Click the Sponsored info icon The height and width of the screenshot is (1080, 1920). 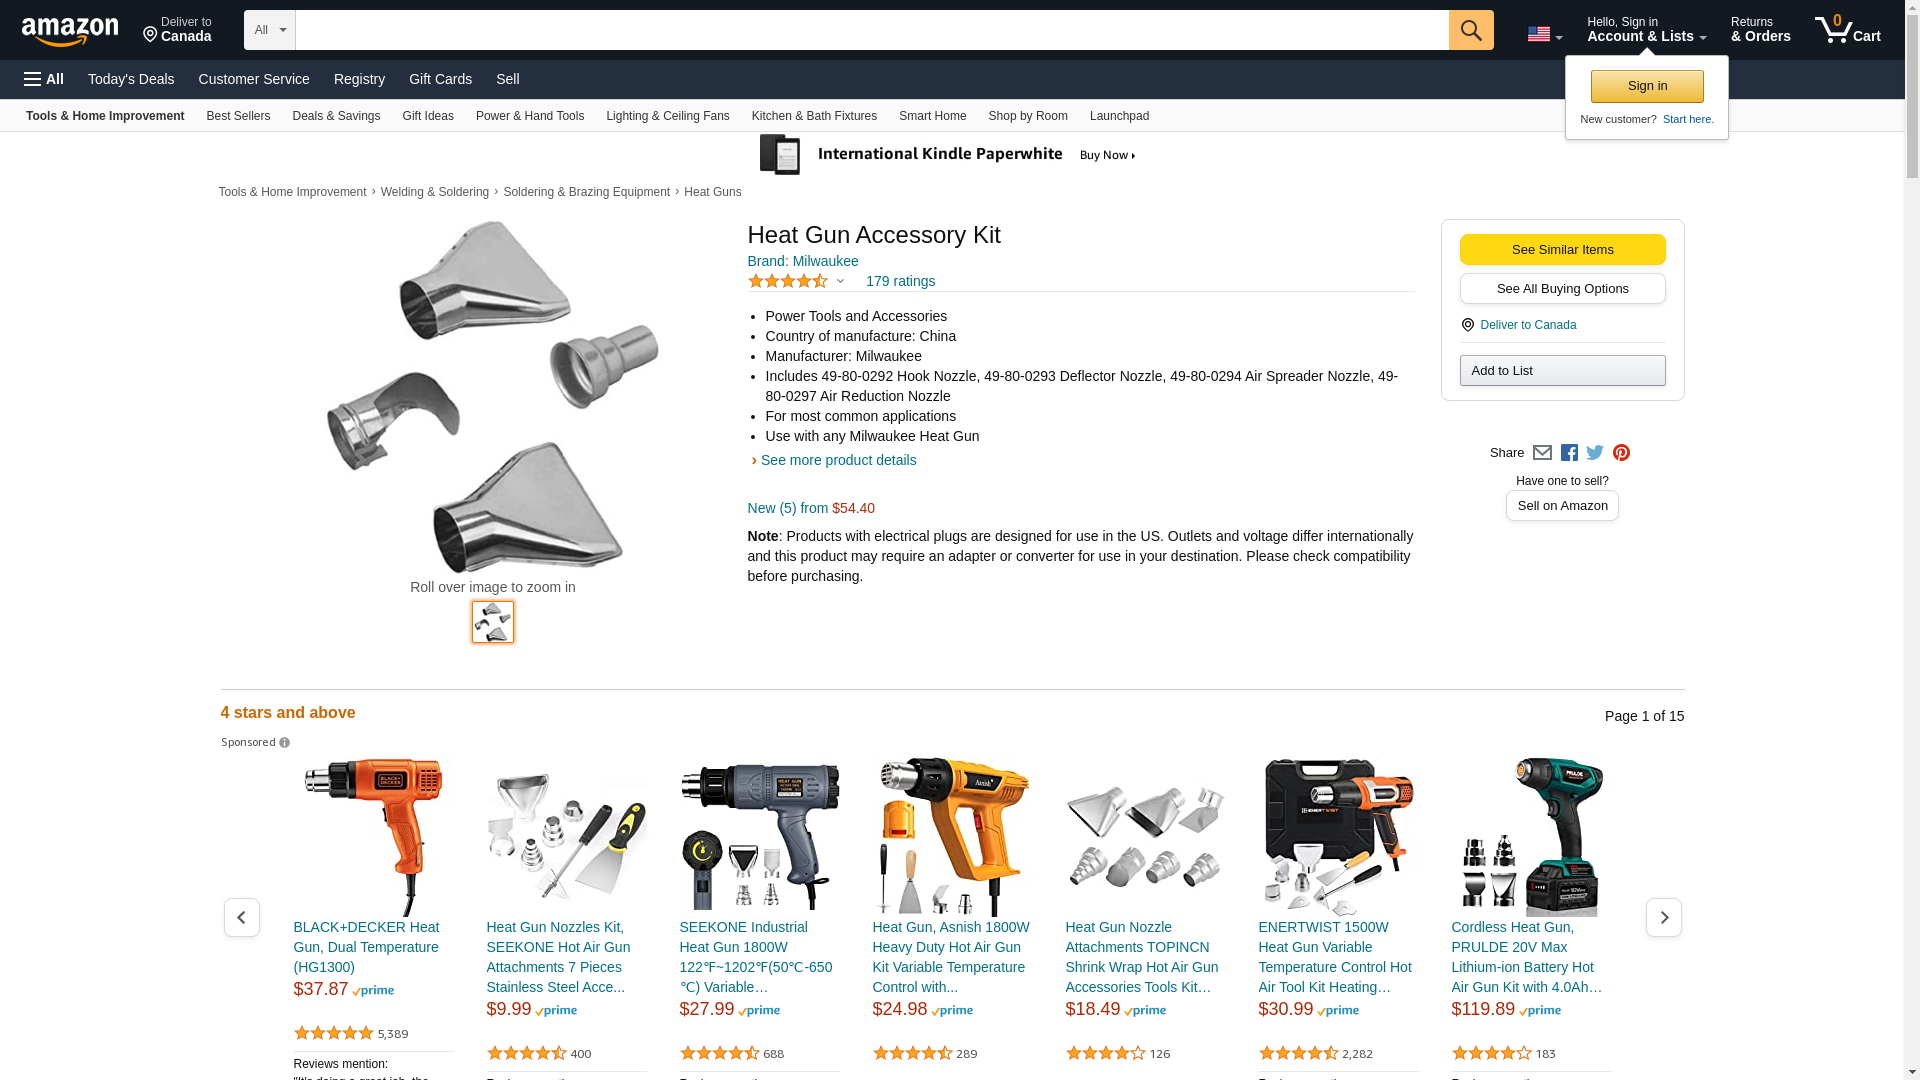coord(284,743)
